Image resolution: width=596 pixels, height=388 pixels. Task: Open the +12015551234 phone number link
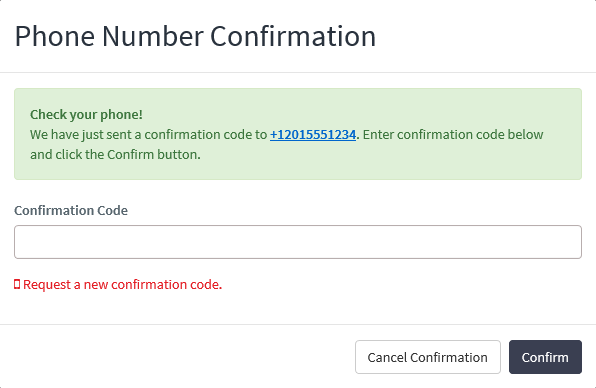click(x=313, y=135)
